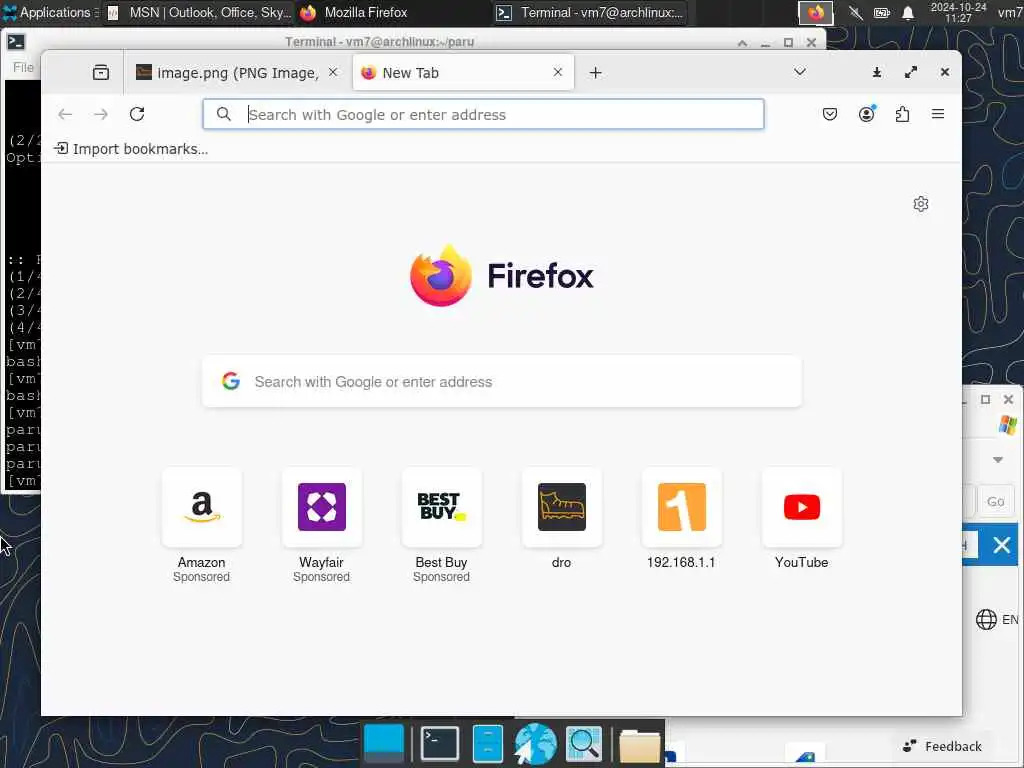
Task: Switch to MSN Outlook taskbar window
Action: pos(199,12)
